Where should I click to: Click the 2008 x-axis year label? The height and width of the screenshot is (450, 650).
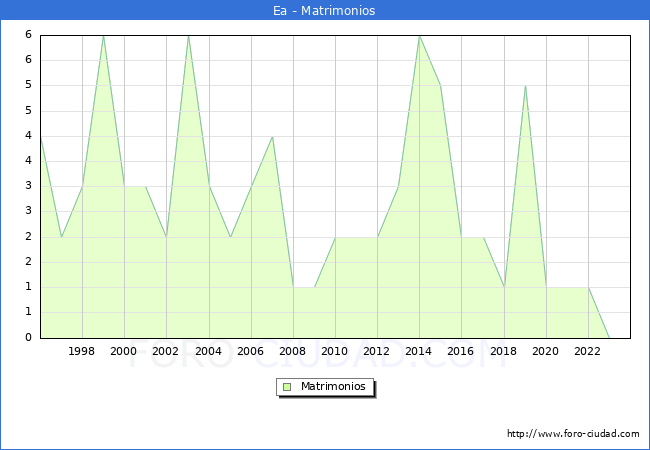click(x=293, y=351)
